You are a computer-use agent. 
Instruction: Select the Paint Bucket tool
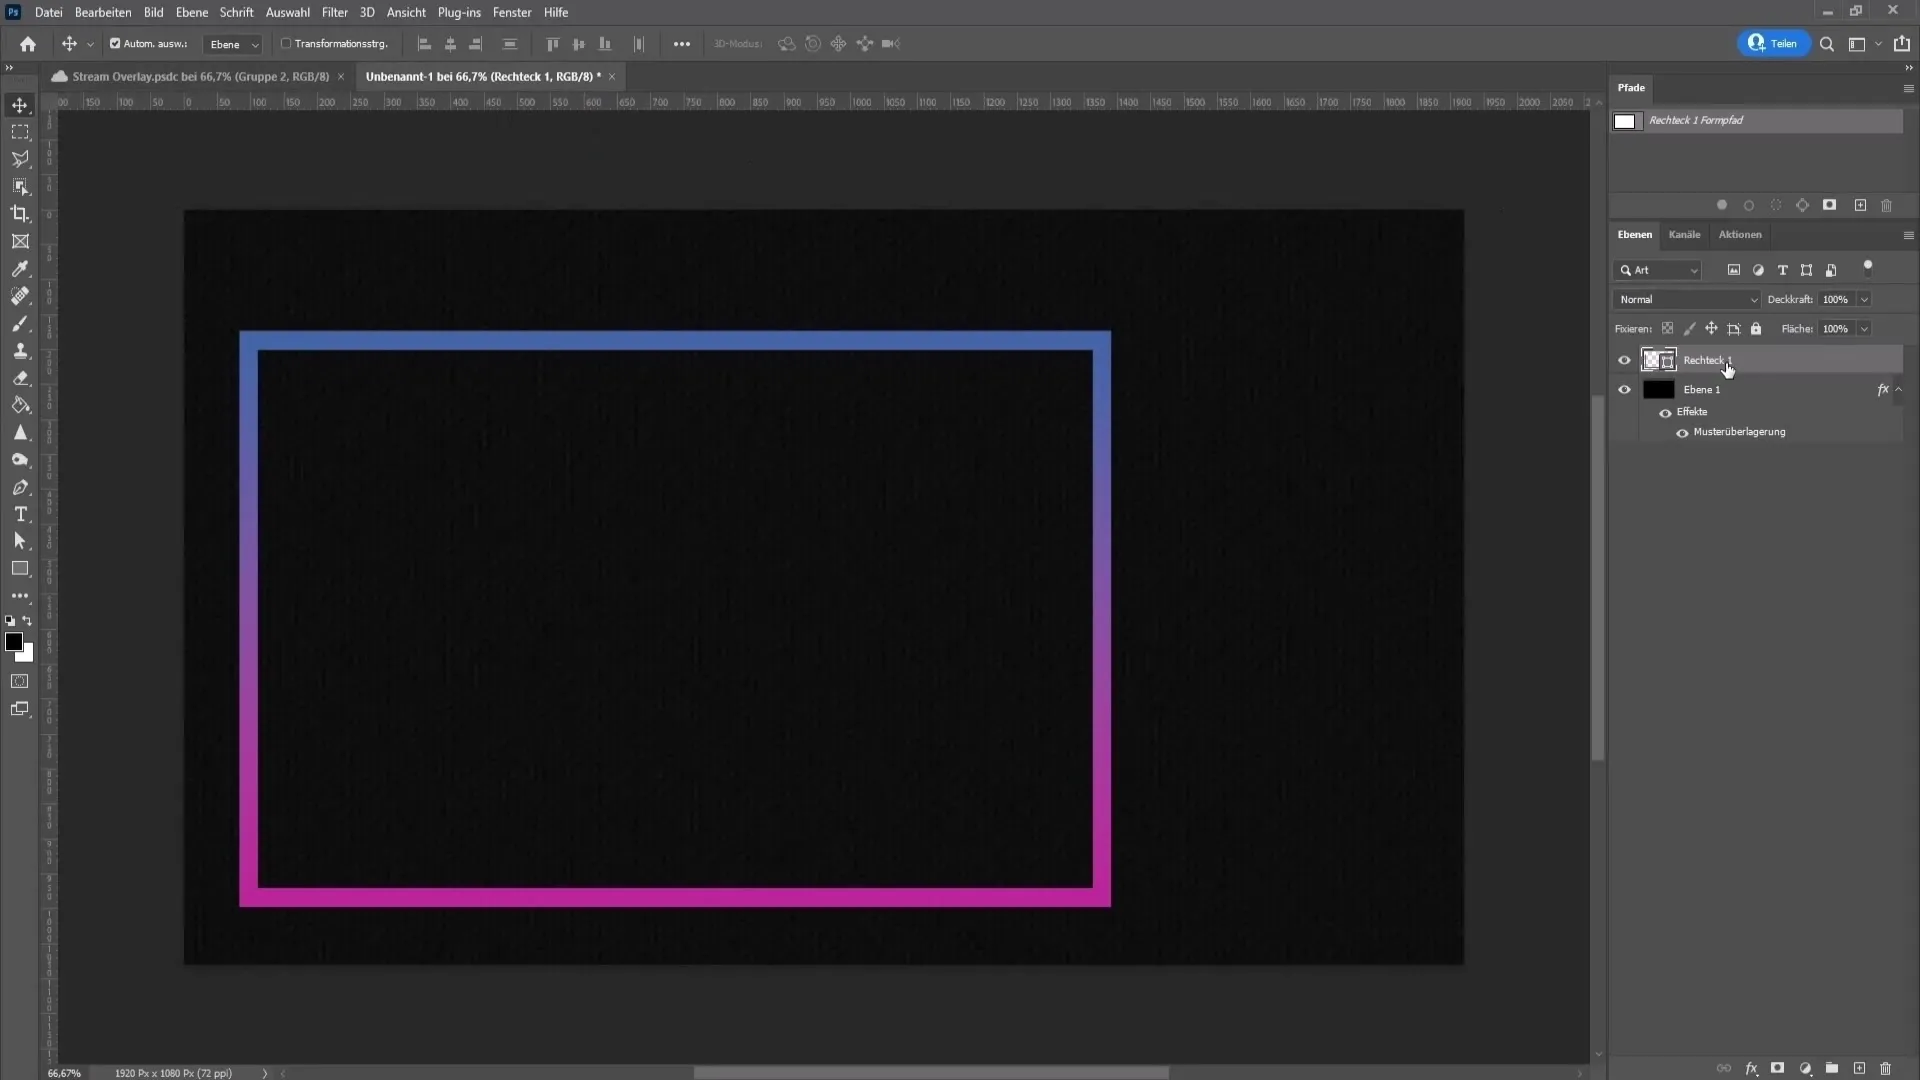[x=20, y=405]
